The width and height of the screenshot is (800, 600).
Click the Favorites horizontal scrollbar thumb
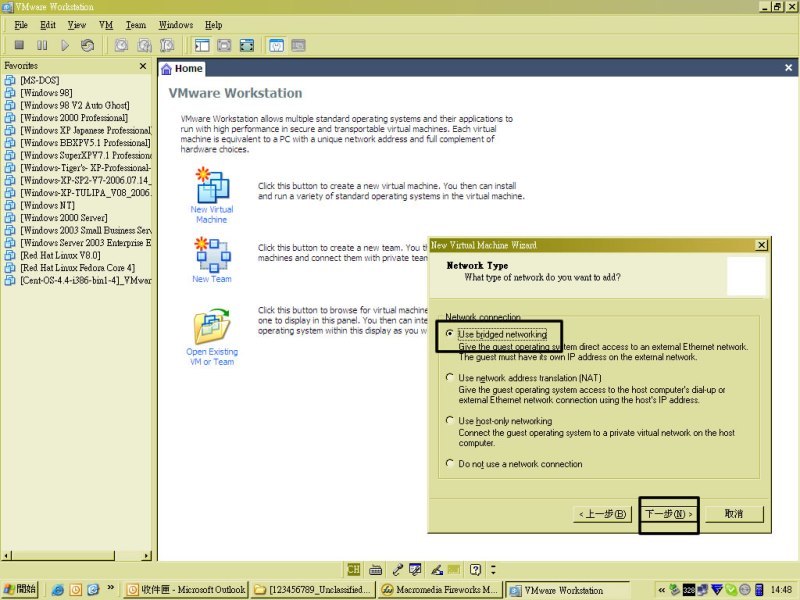63,556
